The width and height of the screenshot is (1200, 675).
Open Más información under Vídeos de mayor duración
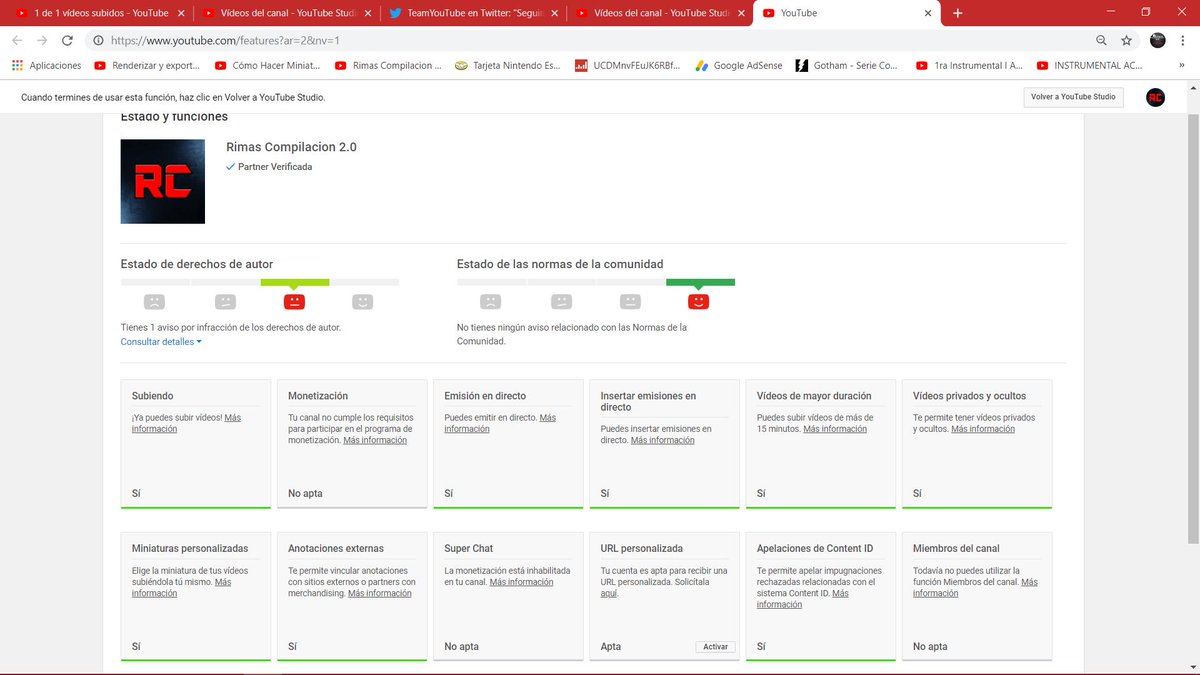pyautogui.click(x=835, y=429)
